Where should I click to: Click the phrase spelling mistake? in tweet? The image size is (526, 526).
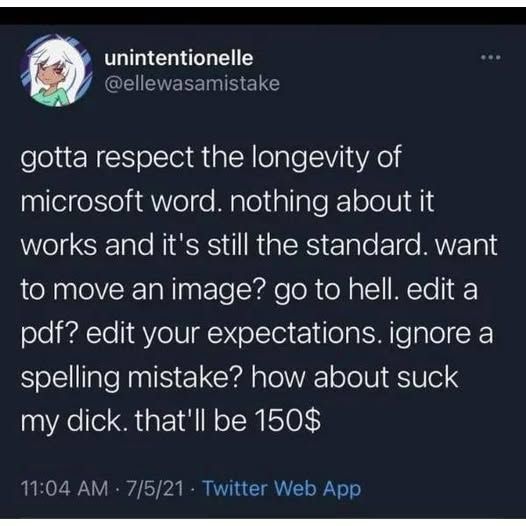129,378
